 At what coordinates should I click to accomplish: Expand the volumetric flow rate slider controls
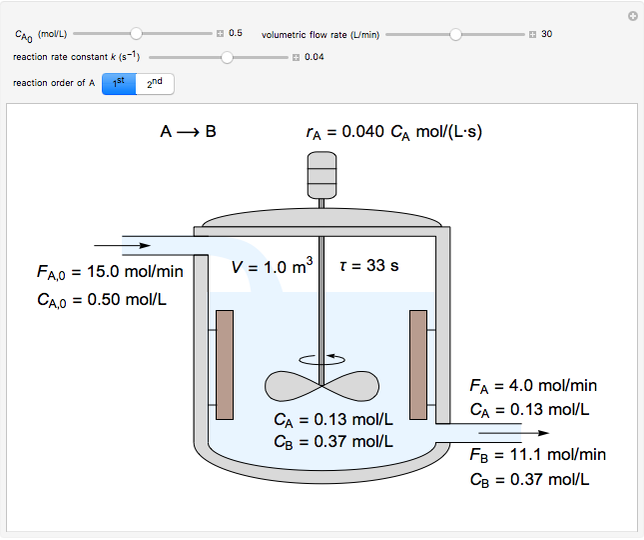[x=533, y=34]
